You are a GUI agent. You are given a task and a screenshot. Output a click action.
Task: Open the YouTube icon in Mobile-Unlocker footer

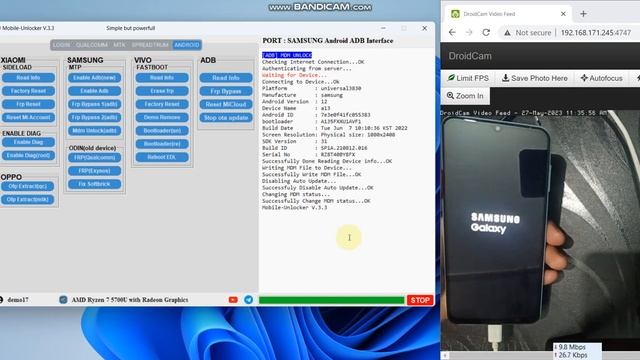pyautogui.click(x=233, y=300)
